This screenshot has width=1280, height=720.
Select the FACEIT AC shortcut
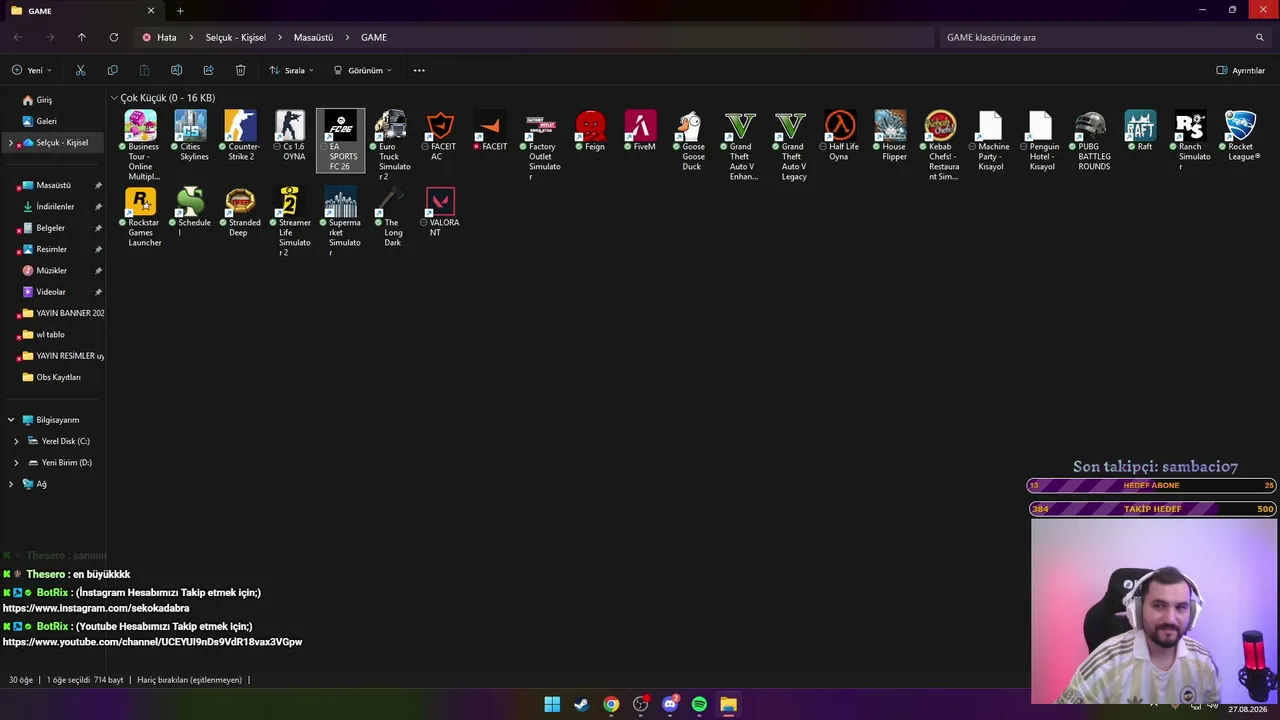[x=441, y=136]
